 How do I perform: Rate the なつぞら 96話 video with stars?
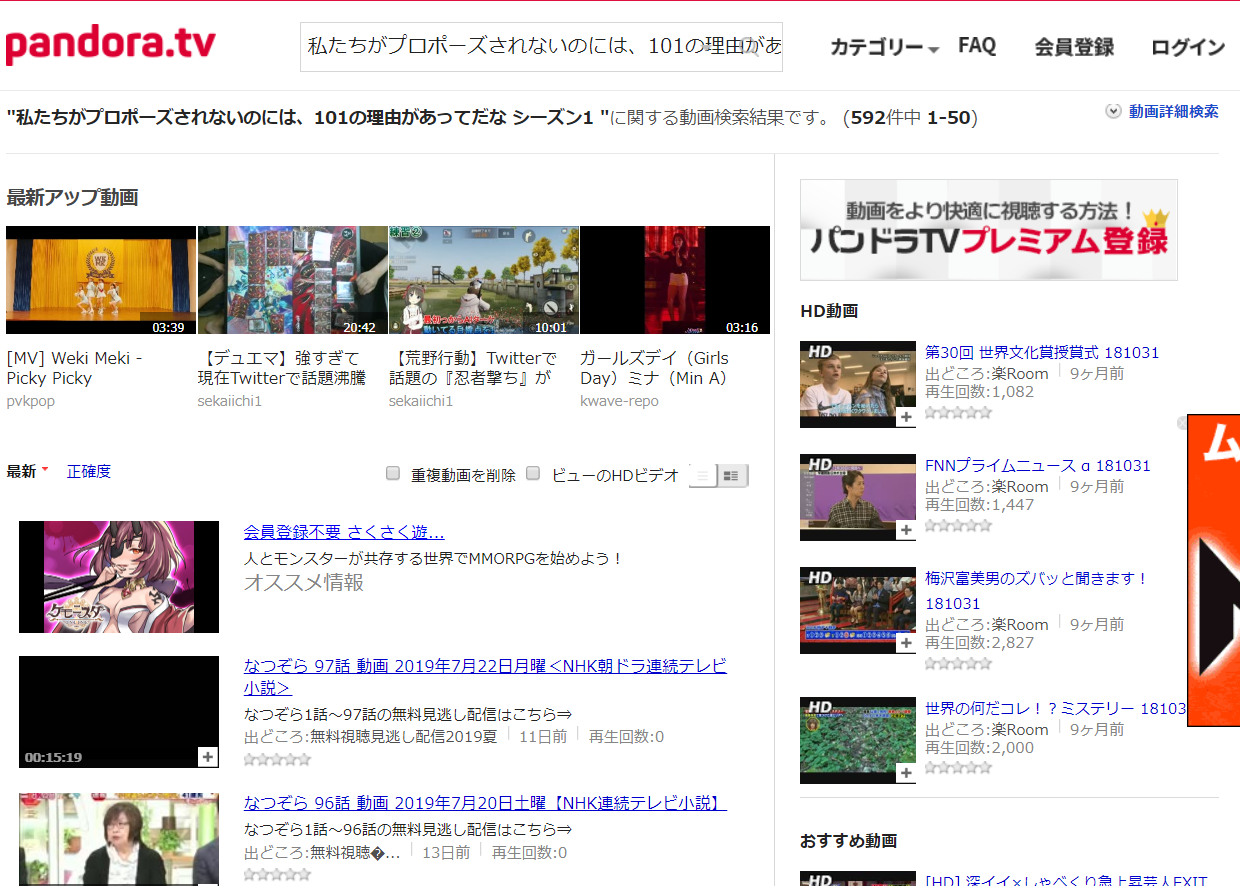277,875
